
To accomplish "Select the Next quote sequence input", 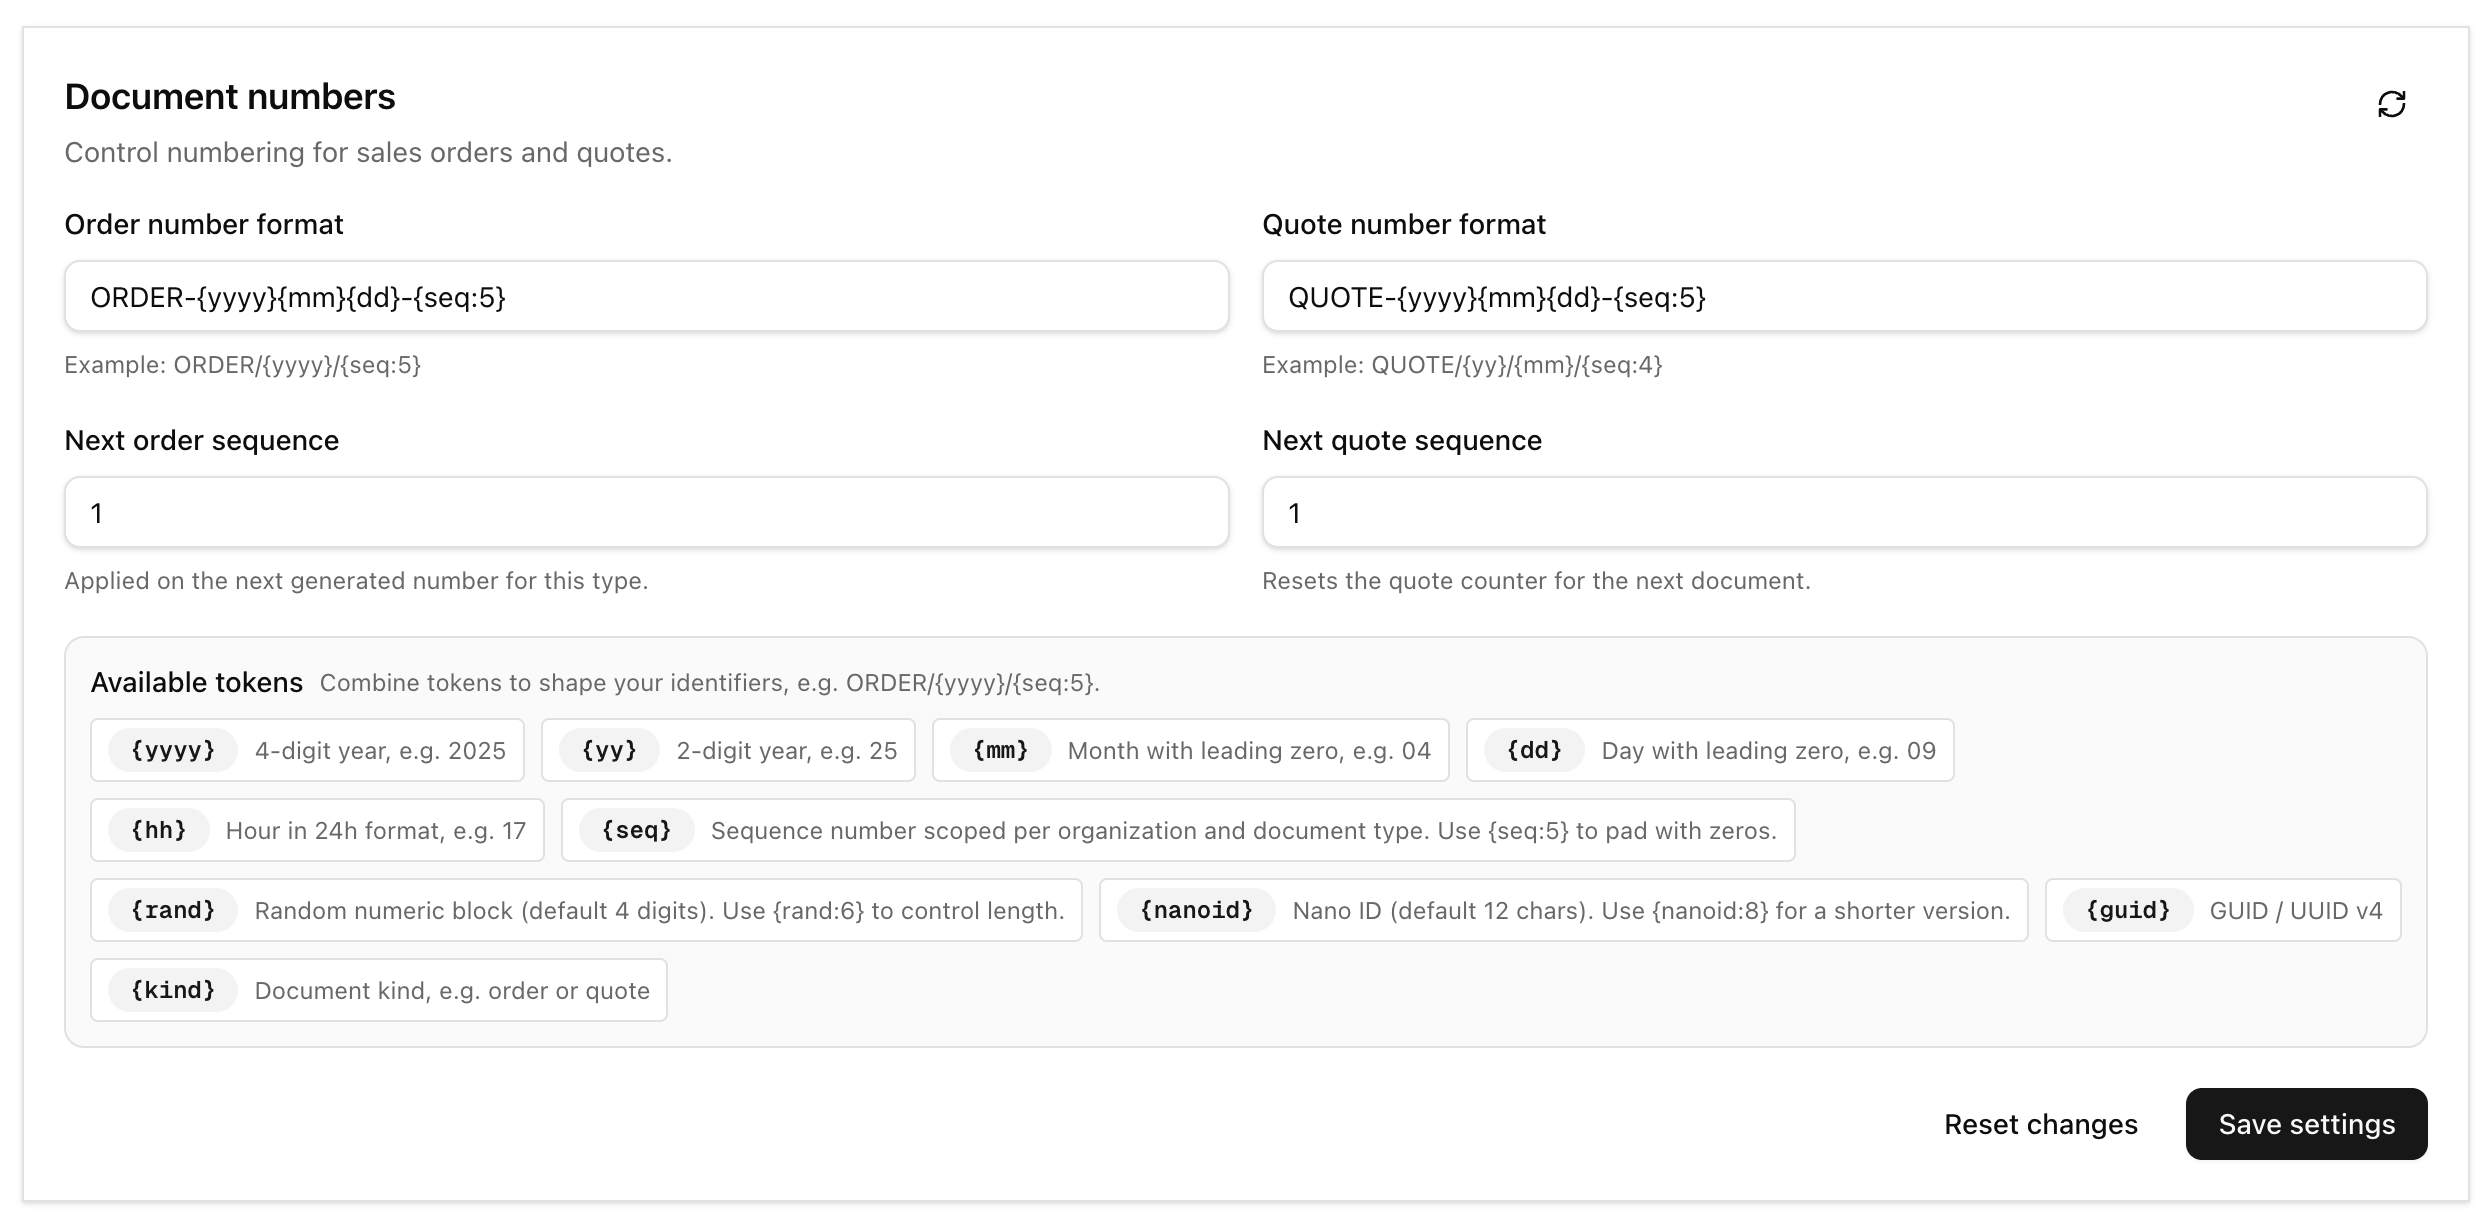I will [x=1843, y=513].
